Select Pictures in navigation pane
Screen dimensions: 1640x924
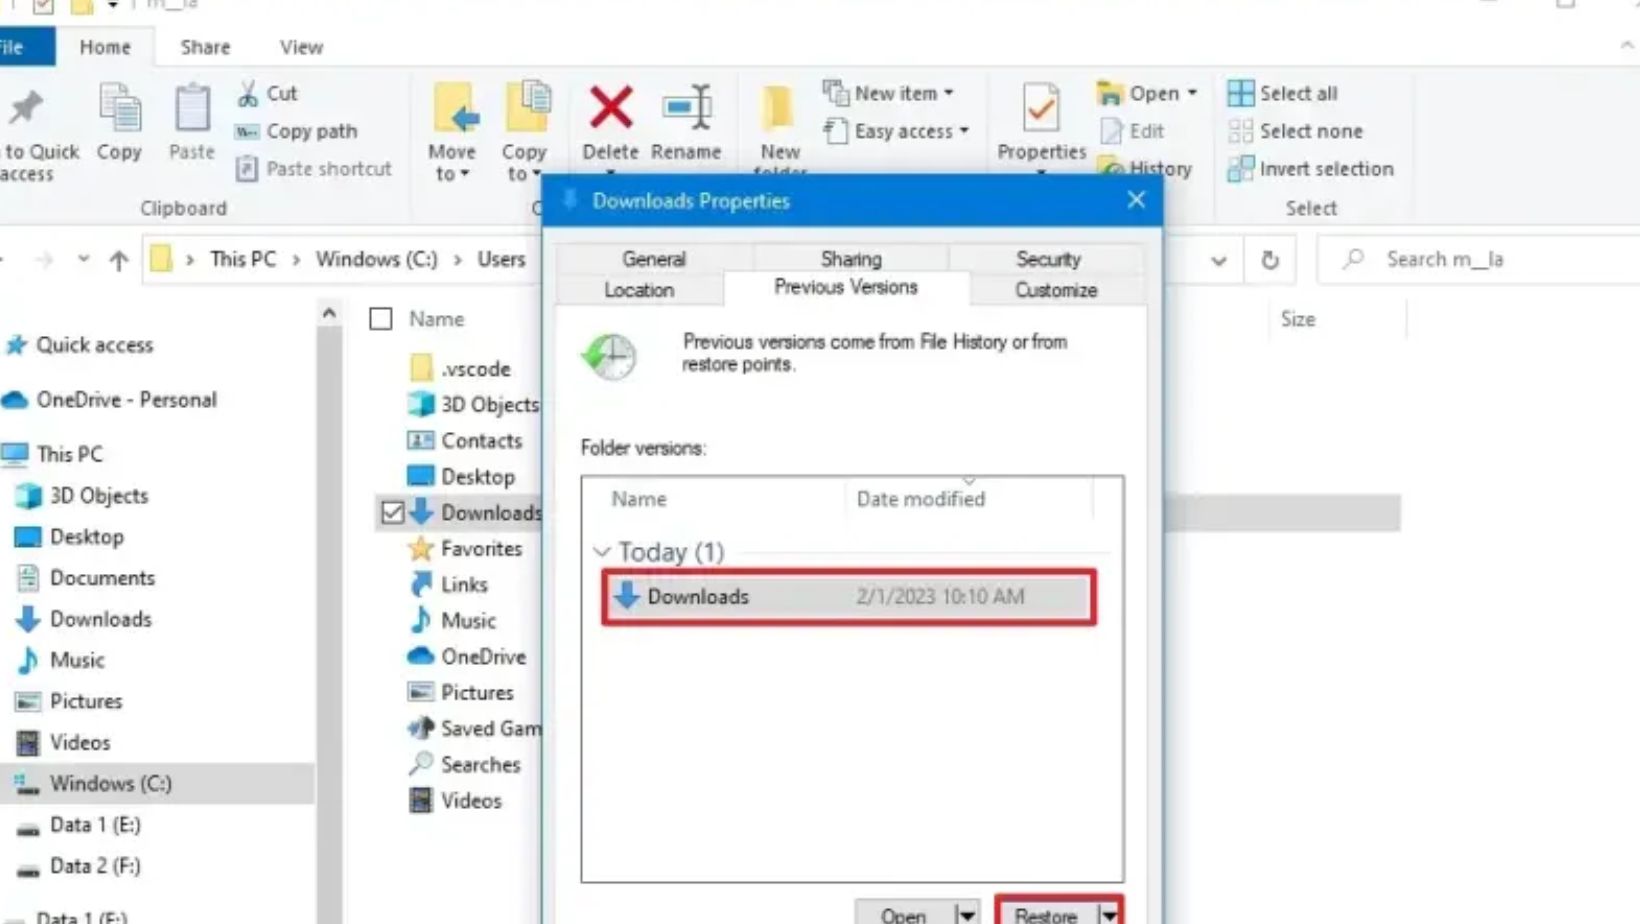[70, 701]
